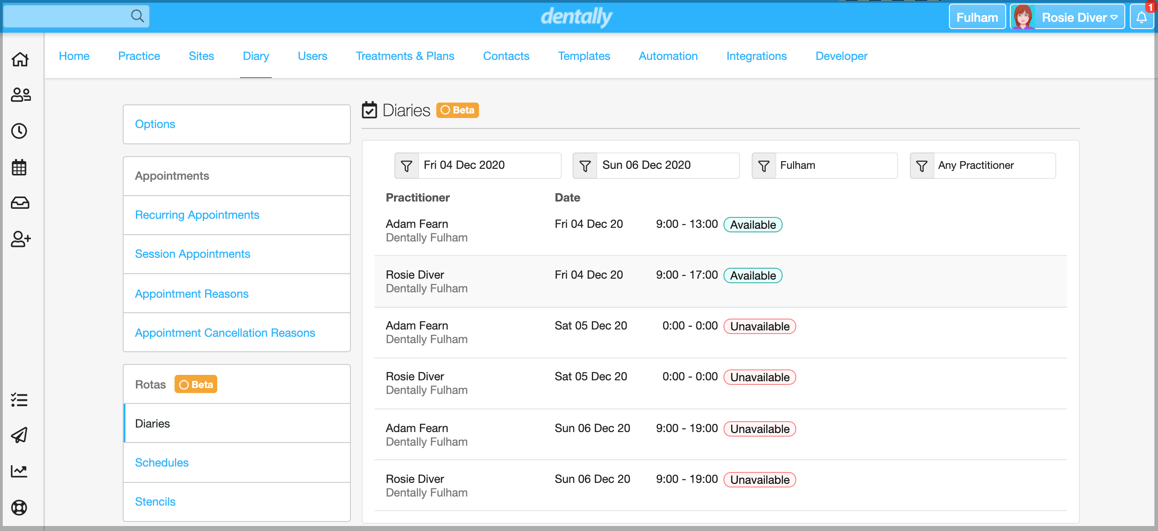1158x531 pixels.
Task: Open the patients icon in the sidebar
Action: click(x=20, y=95)
